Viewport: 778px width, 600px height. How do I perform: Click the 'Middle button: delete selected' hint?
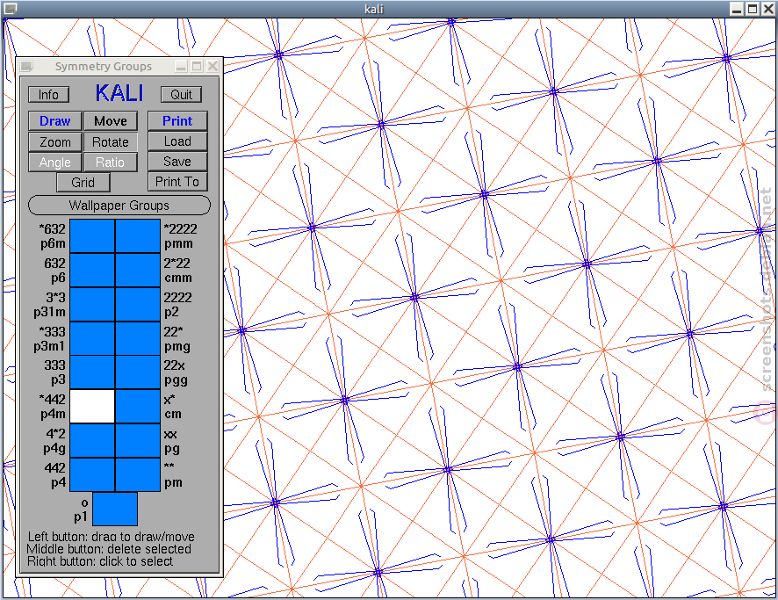click(x=109, y=549)
